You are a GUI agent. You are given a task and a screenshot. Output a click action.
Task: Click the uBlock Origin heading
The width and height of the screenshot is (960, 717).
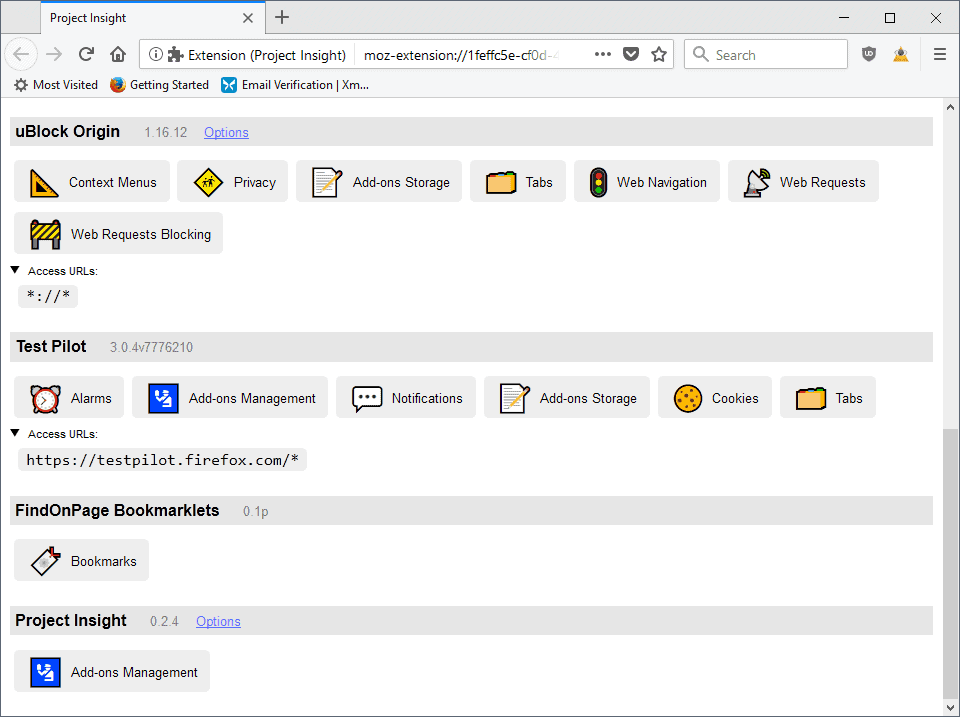tap(67, 132)
